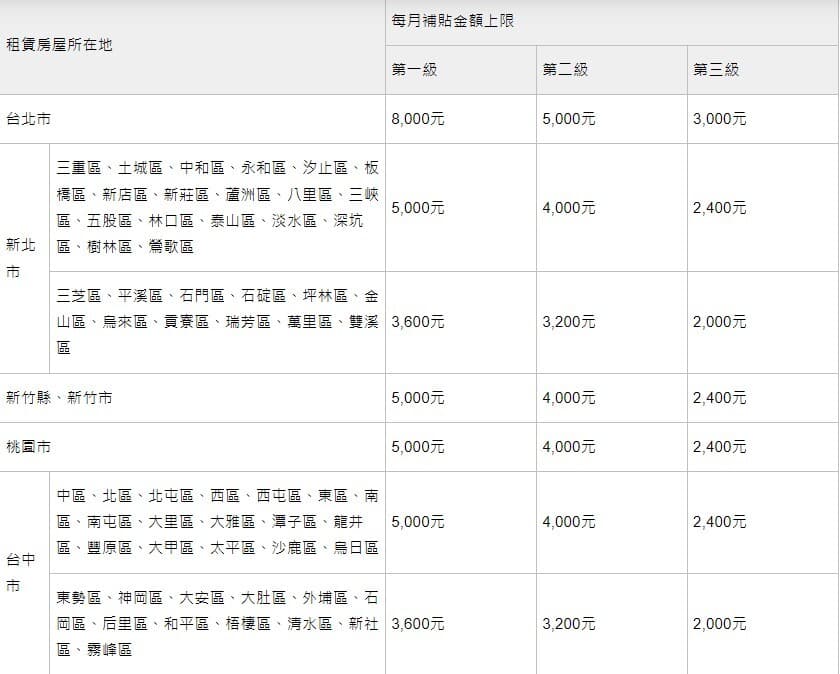Image resolution: width=840 pixels, height=674 pixels.
Task: Click the district list starting with 中區、北區
Action: point(218,522)
